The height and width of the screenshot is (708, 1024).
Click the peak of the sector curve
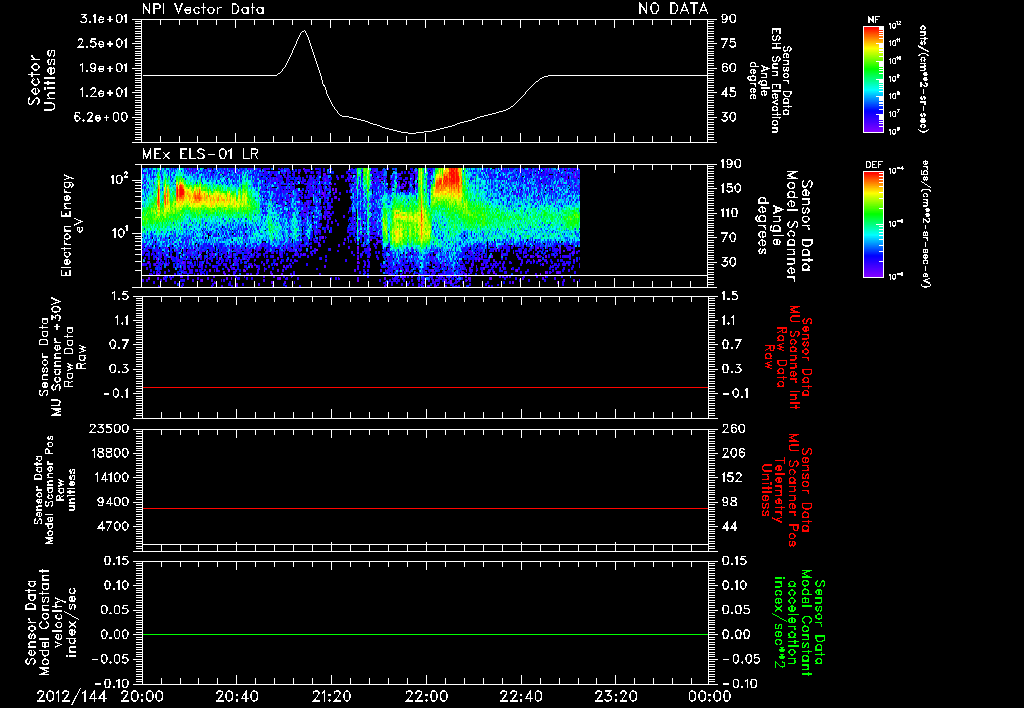pyautogui.click(x=304, y=31)
